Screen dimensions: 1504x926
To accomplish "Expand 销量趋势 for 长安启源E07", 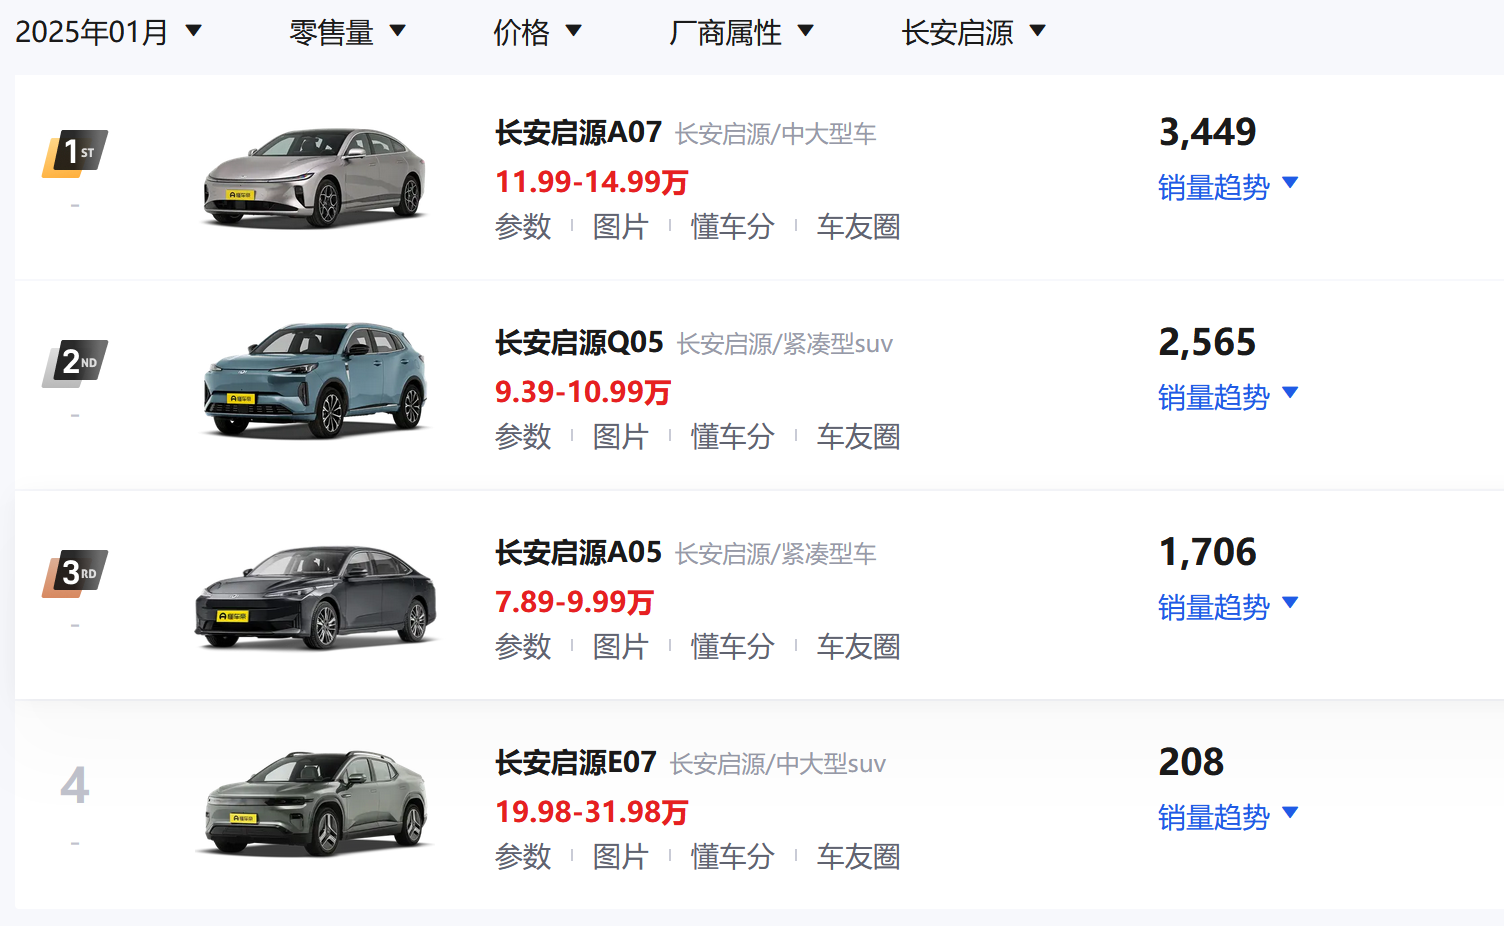I will coord(1228,816).
